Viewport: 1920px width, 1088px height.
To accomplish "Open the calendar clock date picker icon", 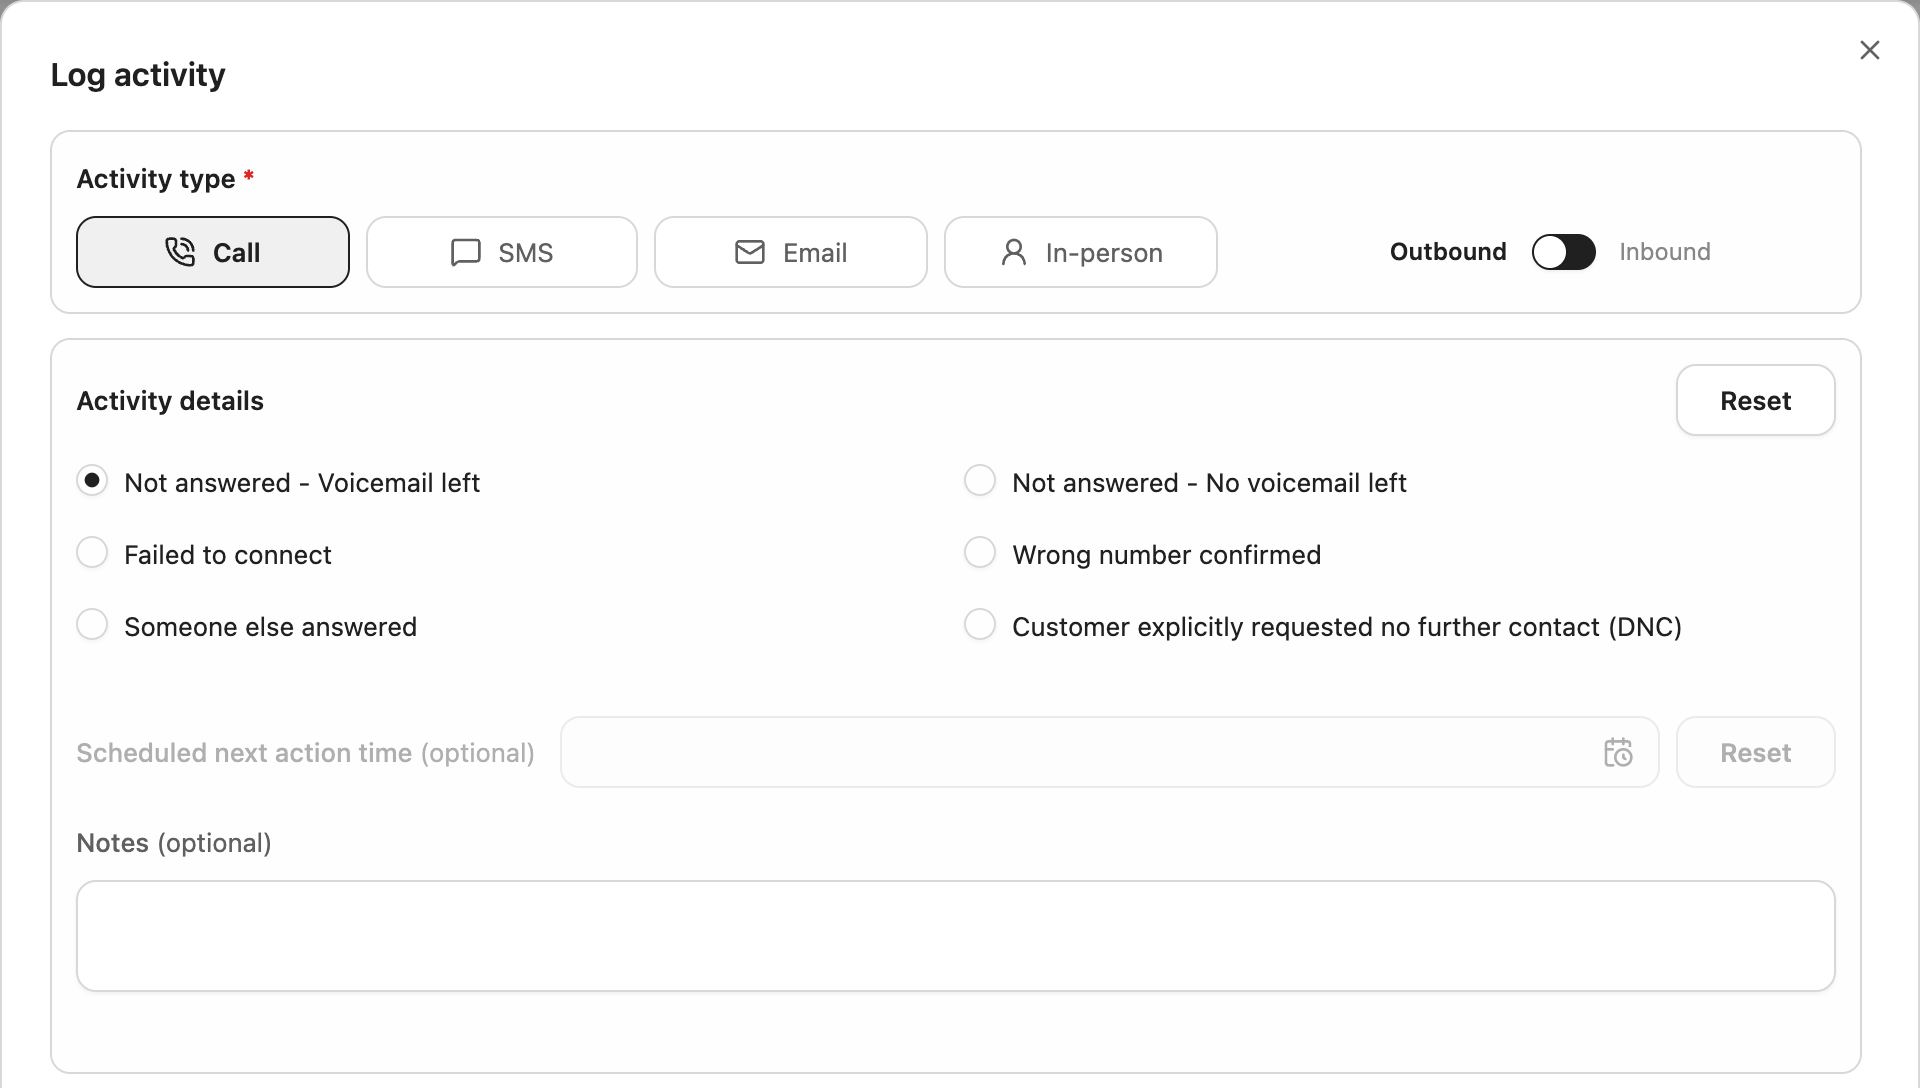I will pyautogui.click(x=1618, y=752).
